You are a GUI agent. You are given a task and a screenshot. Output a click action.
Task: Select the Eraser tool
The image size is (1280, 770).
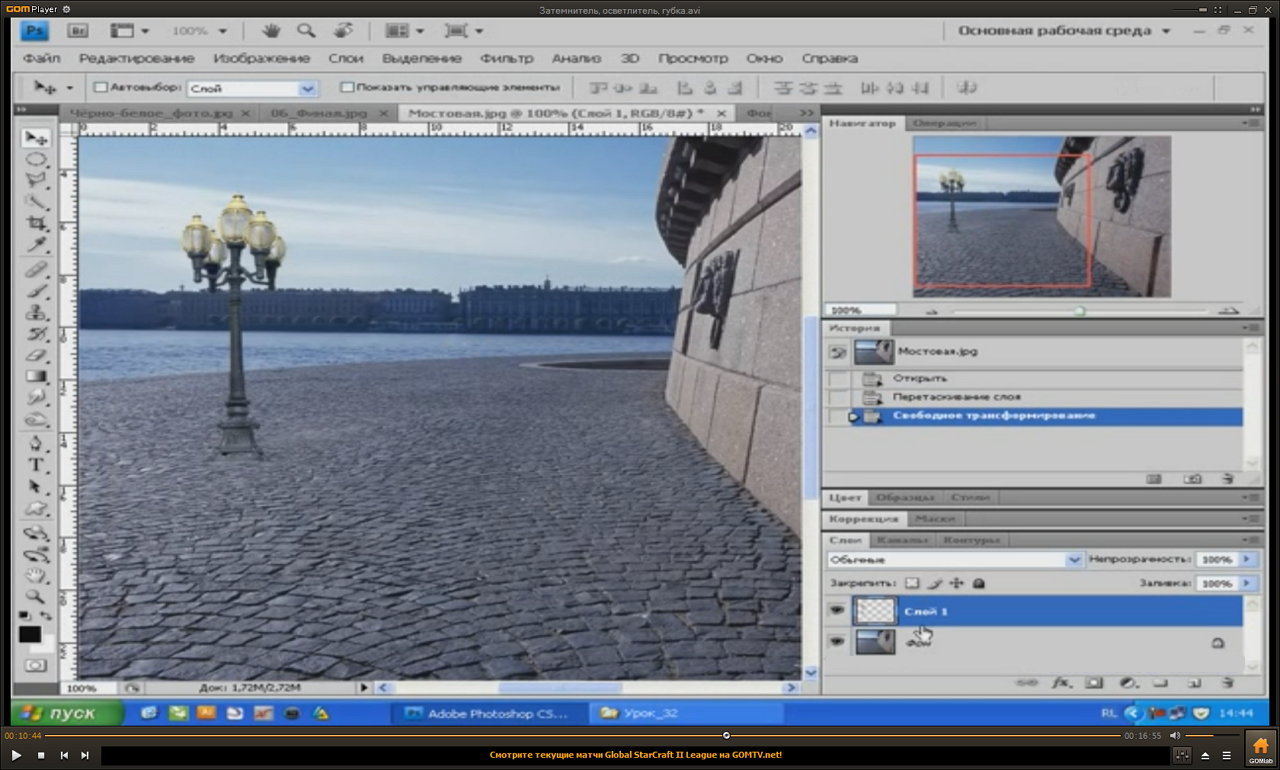(36, 355)
